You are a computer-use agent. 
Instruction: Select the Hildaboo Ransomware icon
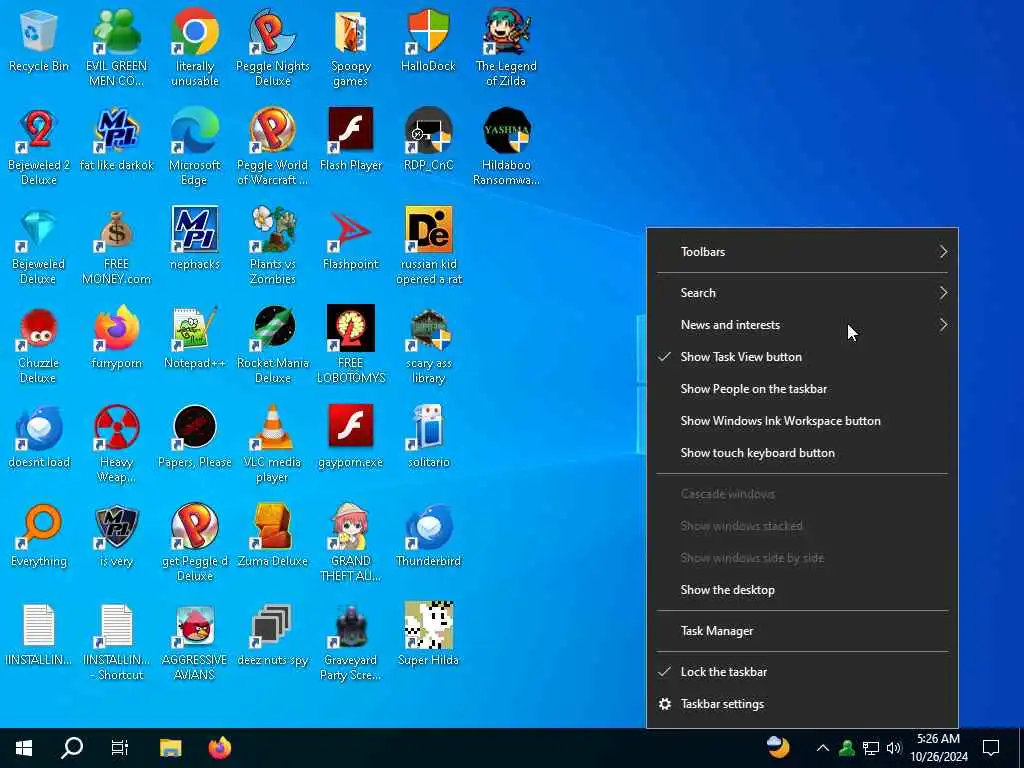tap(506, 131)
